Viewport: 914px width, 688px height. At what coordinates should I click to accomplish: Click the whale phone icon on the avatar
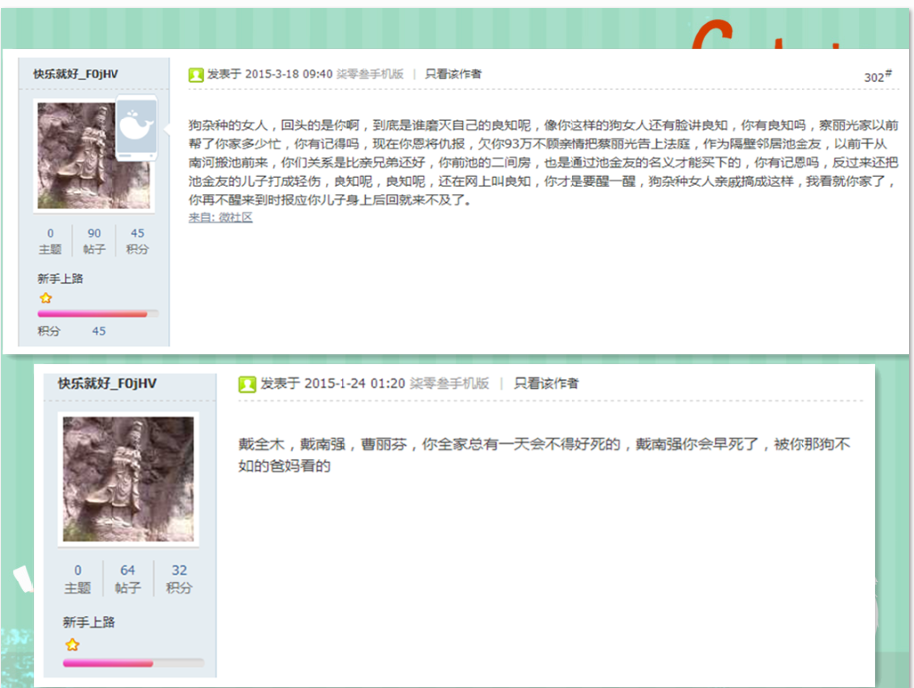coord(136,128)
